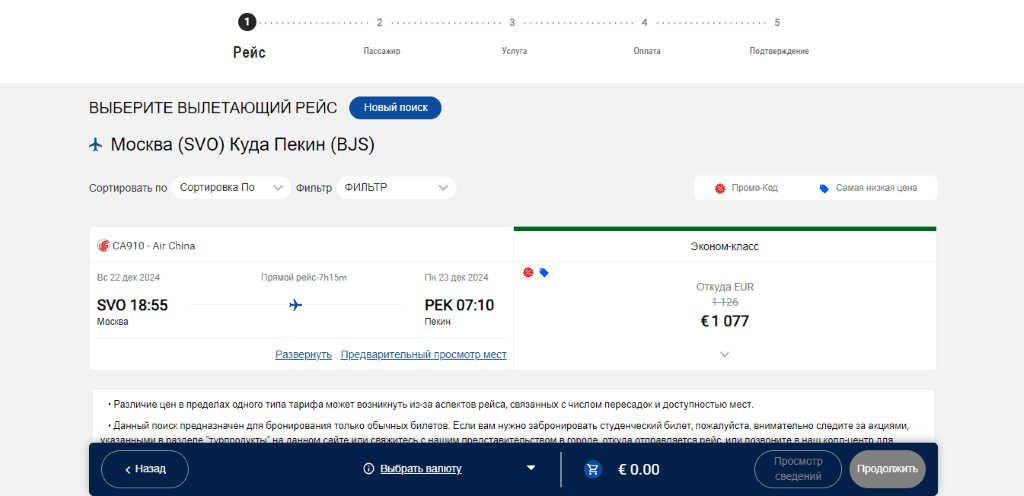This screenshot has height=496, width=1024.
Task: Expand the currency selector arrow
Action: click(x=531, y=468)
